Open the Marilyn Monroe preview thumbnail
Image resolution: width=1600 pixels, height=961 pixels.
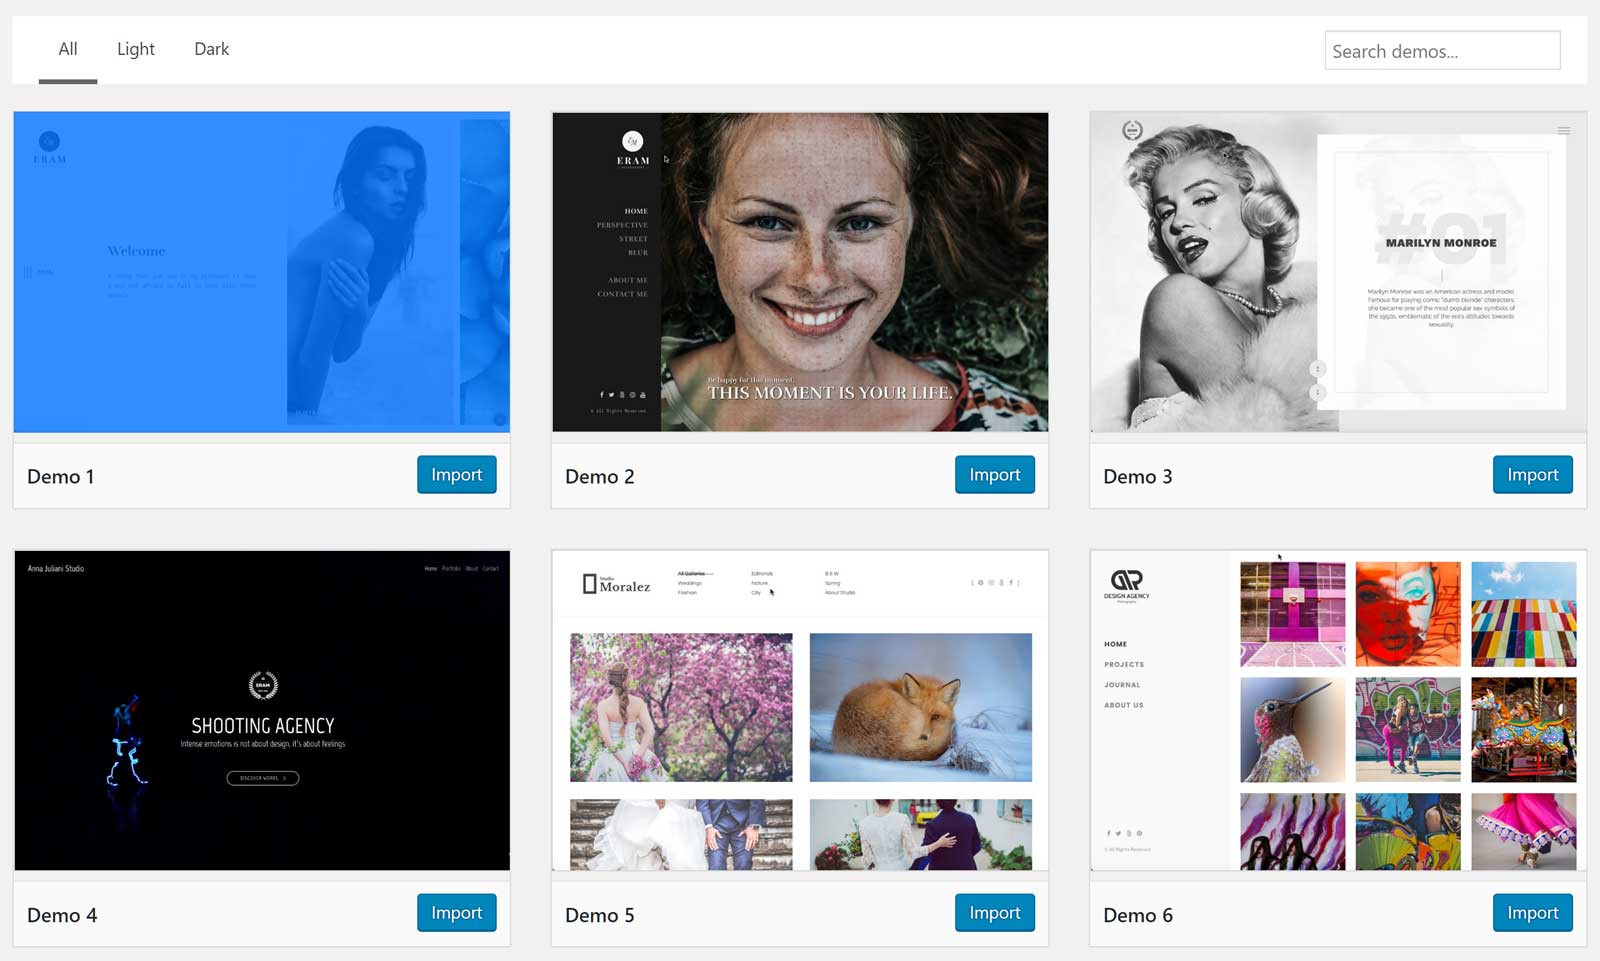pyautogui.click(x=1338, y=272)
